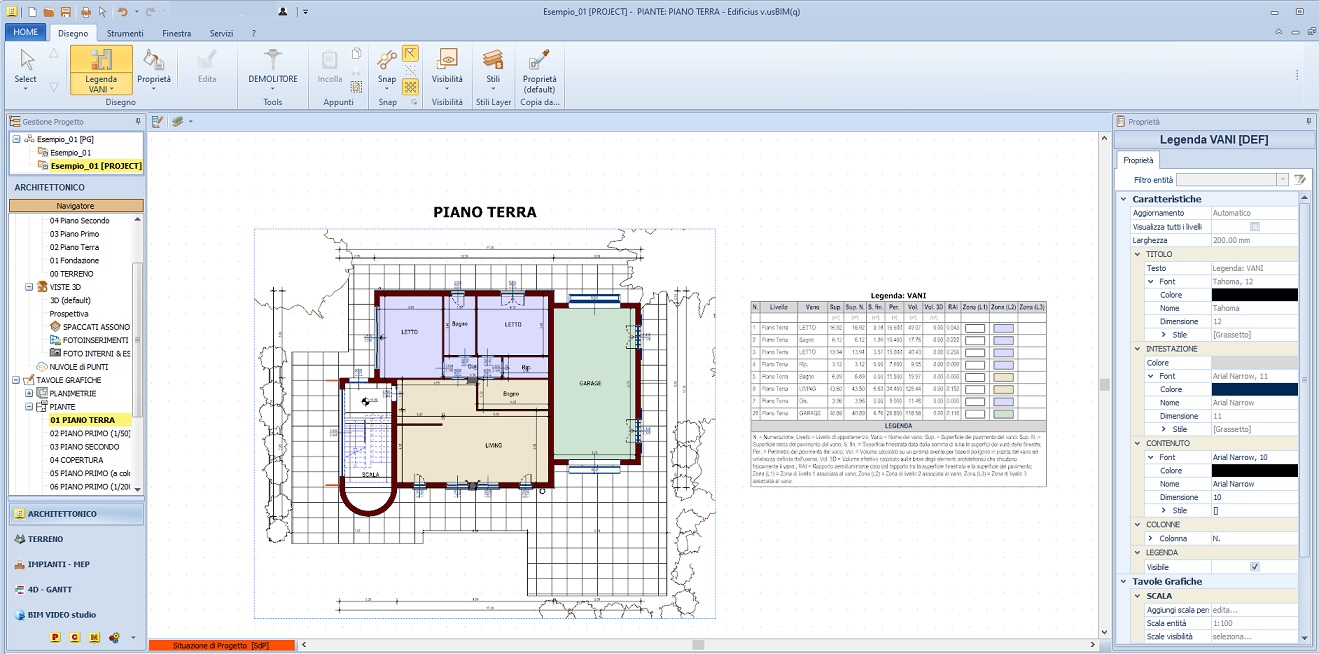Click the Snap tool icon
The image size is (1319, 654).
[x=386, y=60]
